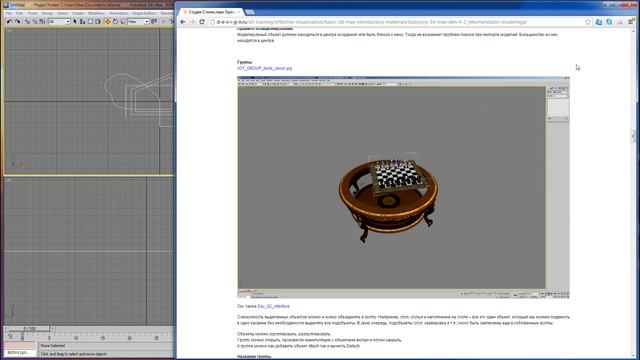Screen dimensions: 640x360
Task: Click the 'None Selected' status text
Action: coord(53,346)
